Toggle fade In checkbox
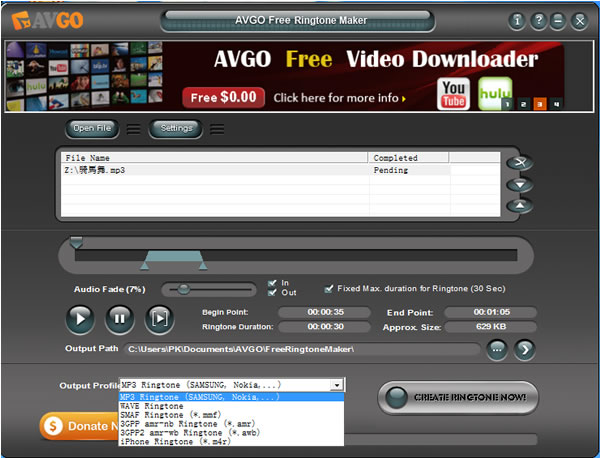Viewport: 600px width, 458px height. click(x=272, y=283)
